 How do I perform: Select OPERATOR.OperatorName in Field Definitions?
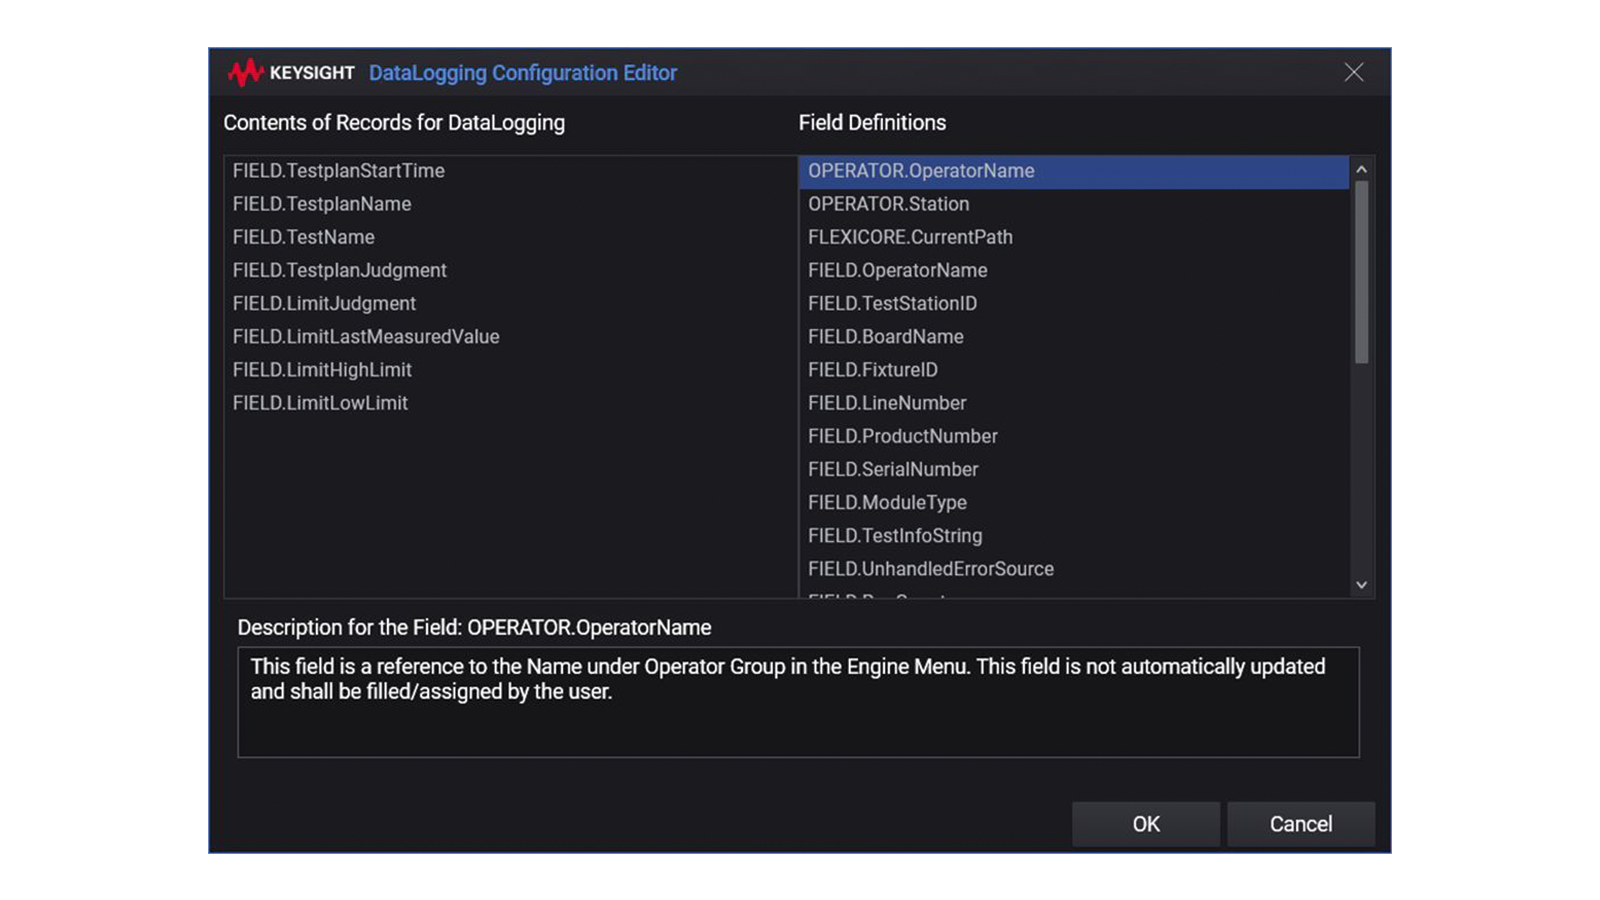click(x=921, y=171)
